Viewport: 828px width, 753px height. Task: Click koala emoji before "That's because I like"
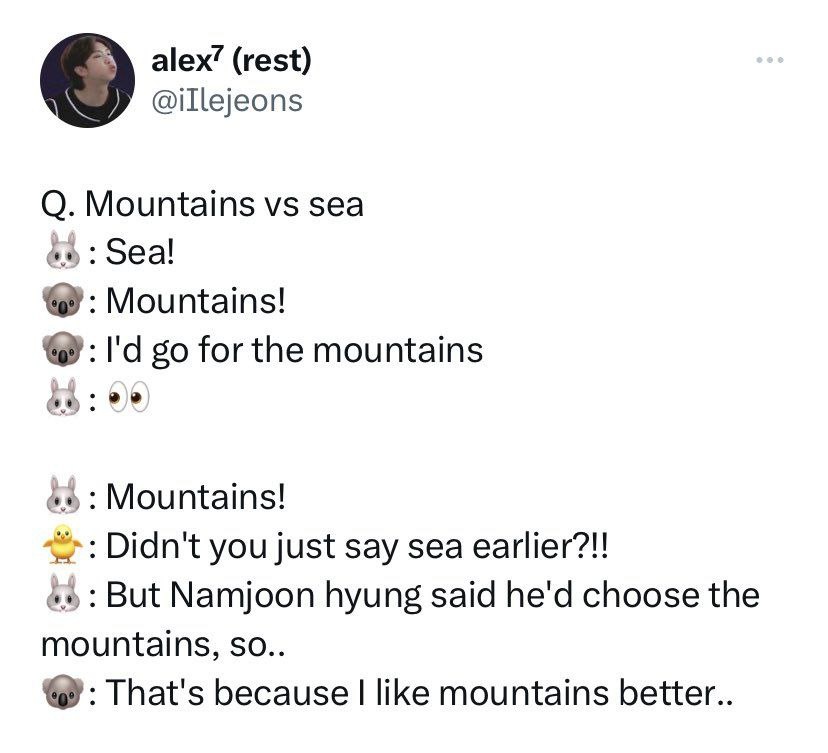(x=63, y=691)
